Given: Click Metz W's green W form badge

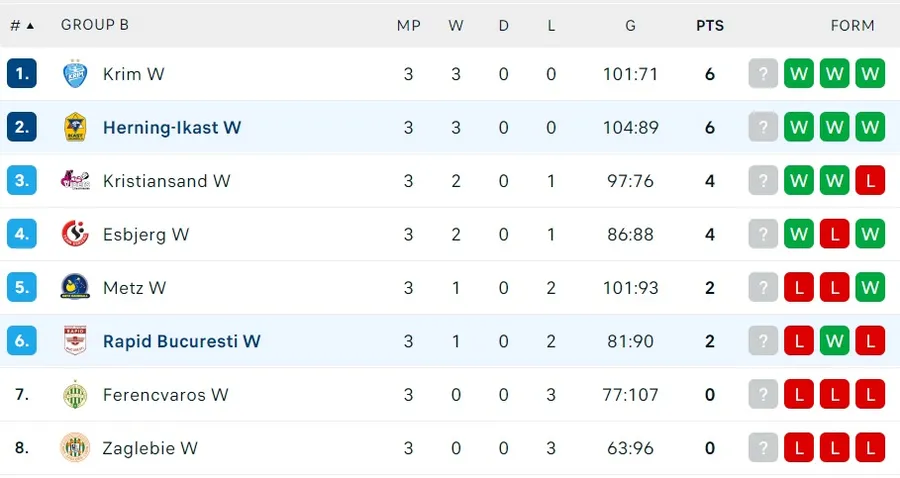Looking at the screenshot, I should pos(870,288).
